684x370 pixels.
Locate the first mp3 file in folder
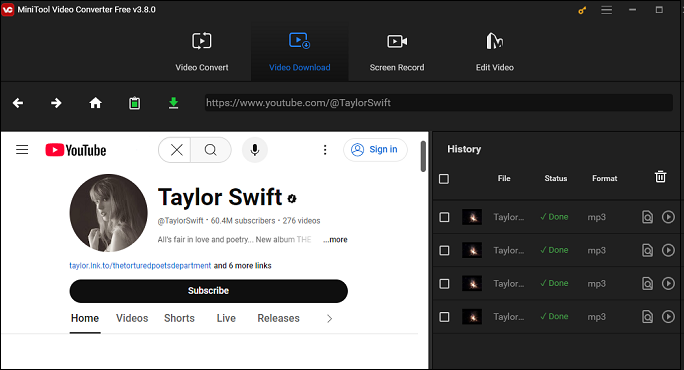tap(647, 217)
